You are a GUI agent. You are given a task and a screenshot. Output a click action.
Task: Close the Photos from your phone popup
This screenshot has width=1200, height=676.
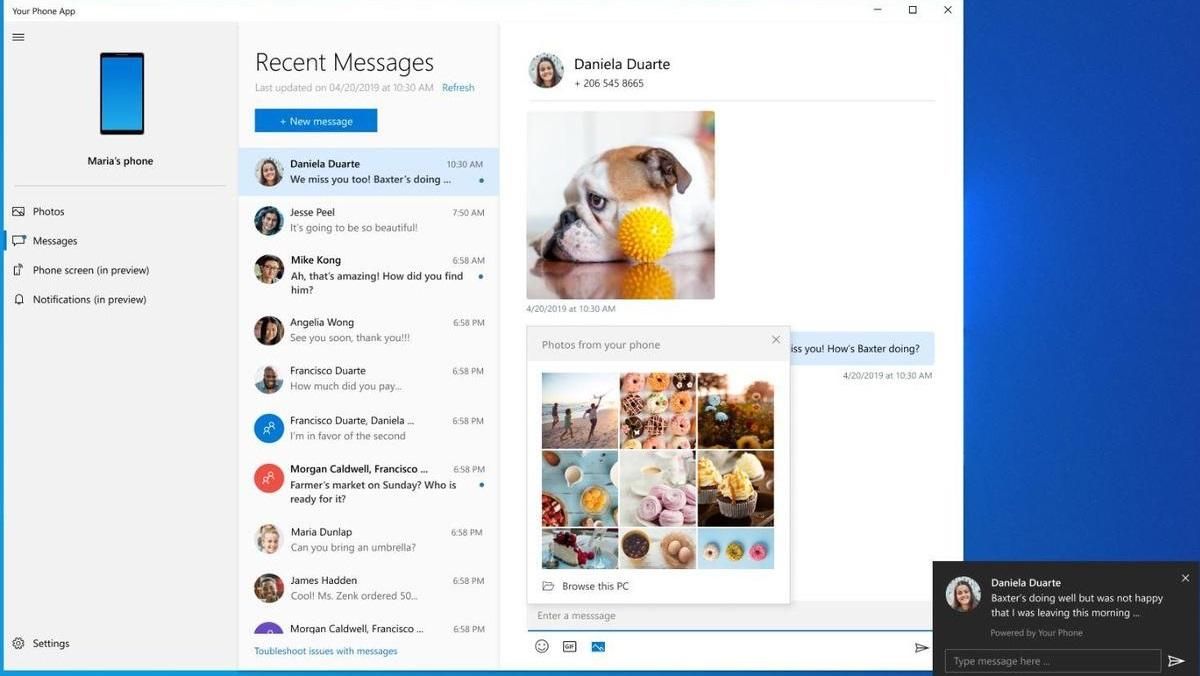coord(776,340)
